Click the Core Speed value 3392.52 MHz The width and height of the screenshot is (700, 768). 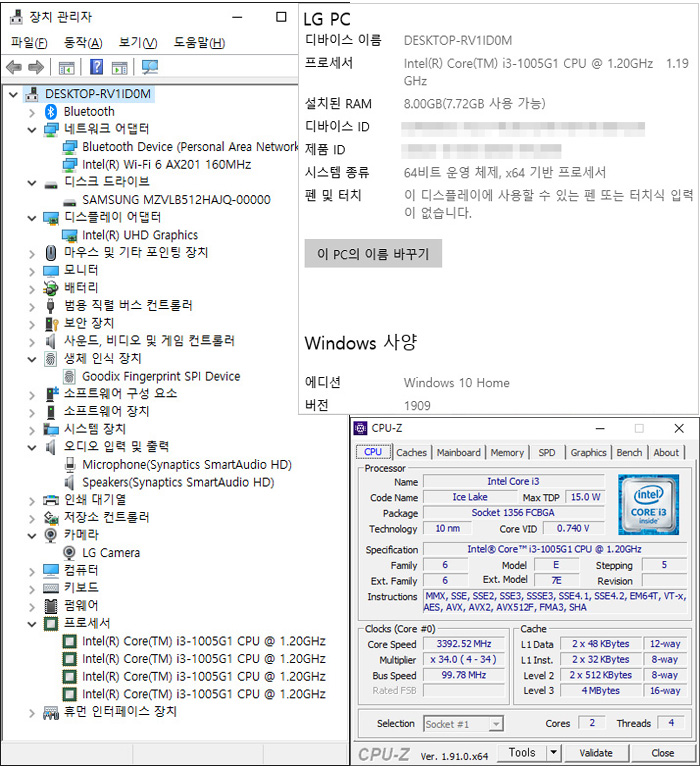pos(464,644)
